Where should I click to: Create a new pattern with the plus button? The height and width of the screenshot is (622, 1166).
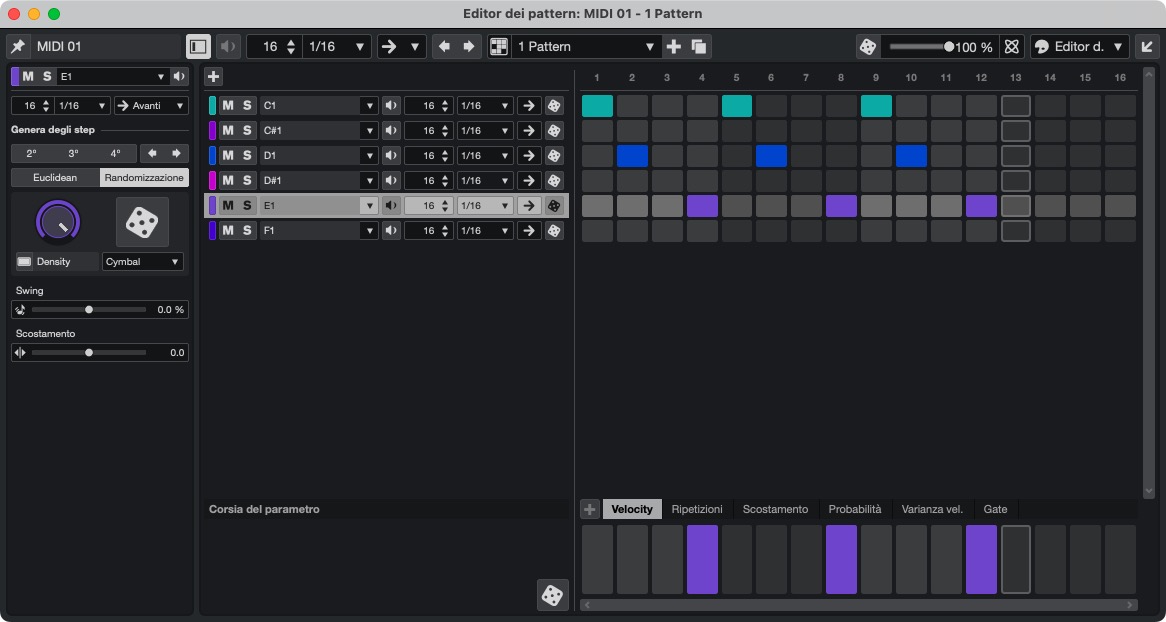676,46
